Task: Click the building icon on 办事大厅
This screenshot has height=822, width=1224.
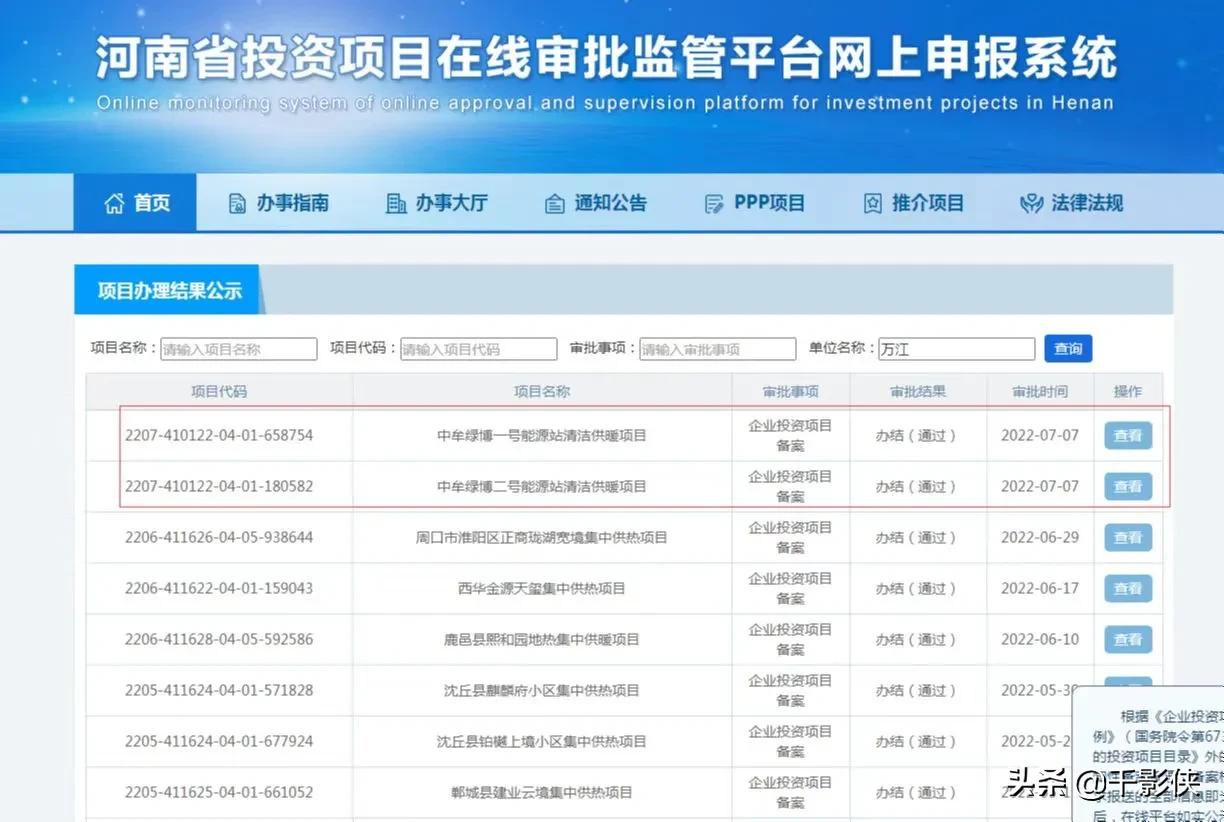Action: pyautogui.click(x=397, y=202)
